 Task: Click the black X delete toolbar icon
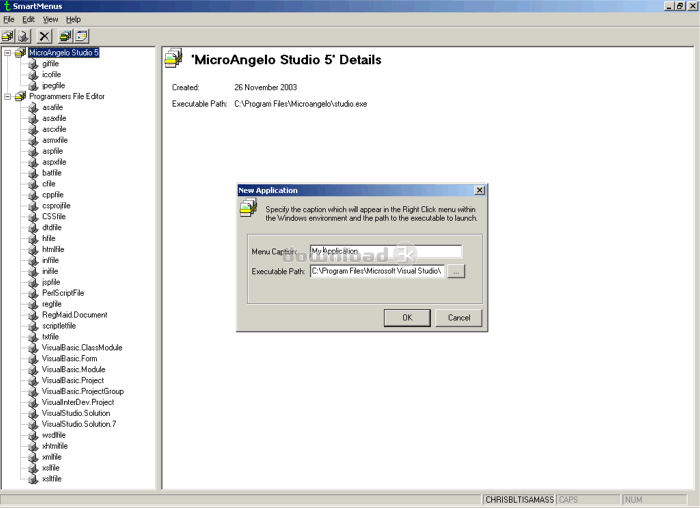[x=44, y=36]
